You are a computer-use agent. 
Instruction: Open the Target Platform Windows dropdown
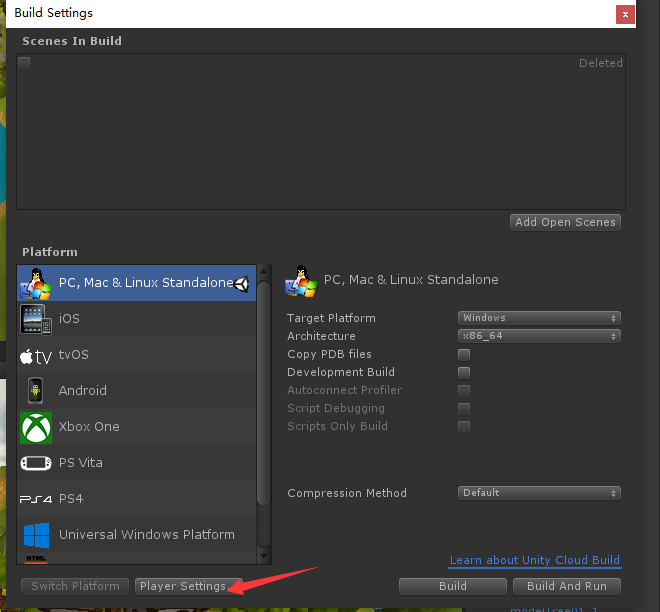pyautogui.click(x=539, y=318)
